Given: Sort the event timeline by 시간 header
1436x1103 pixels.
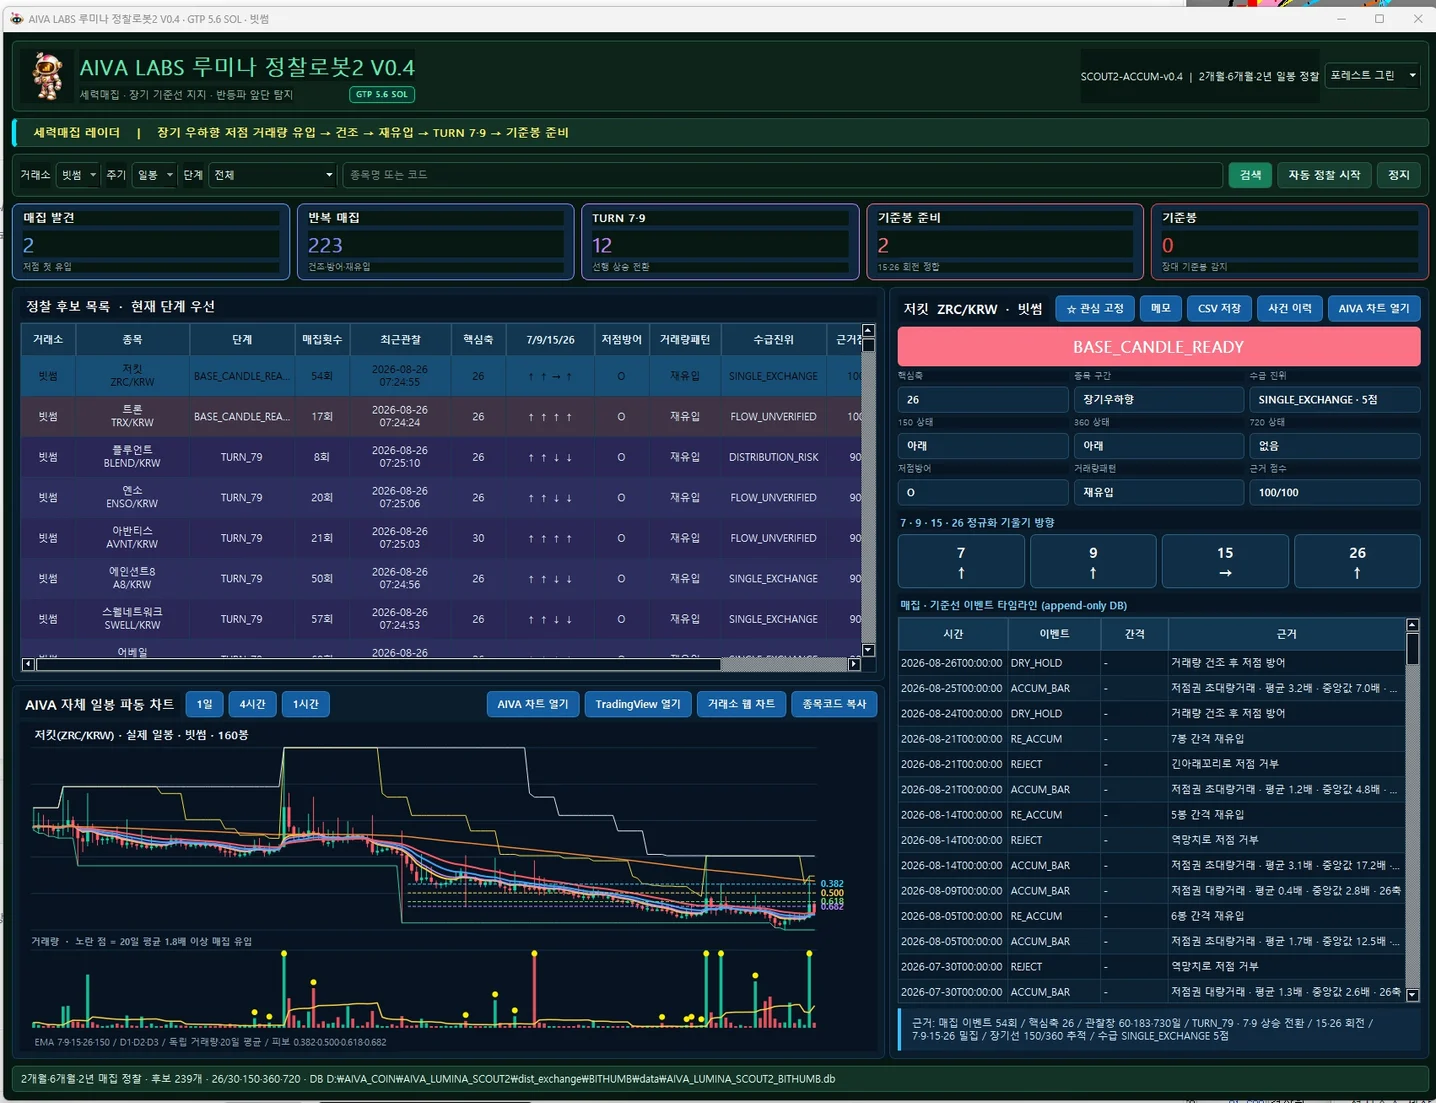Looking at the screenshot, I should click(953, 634).
